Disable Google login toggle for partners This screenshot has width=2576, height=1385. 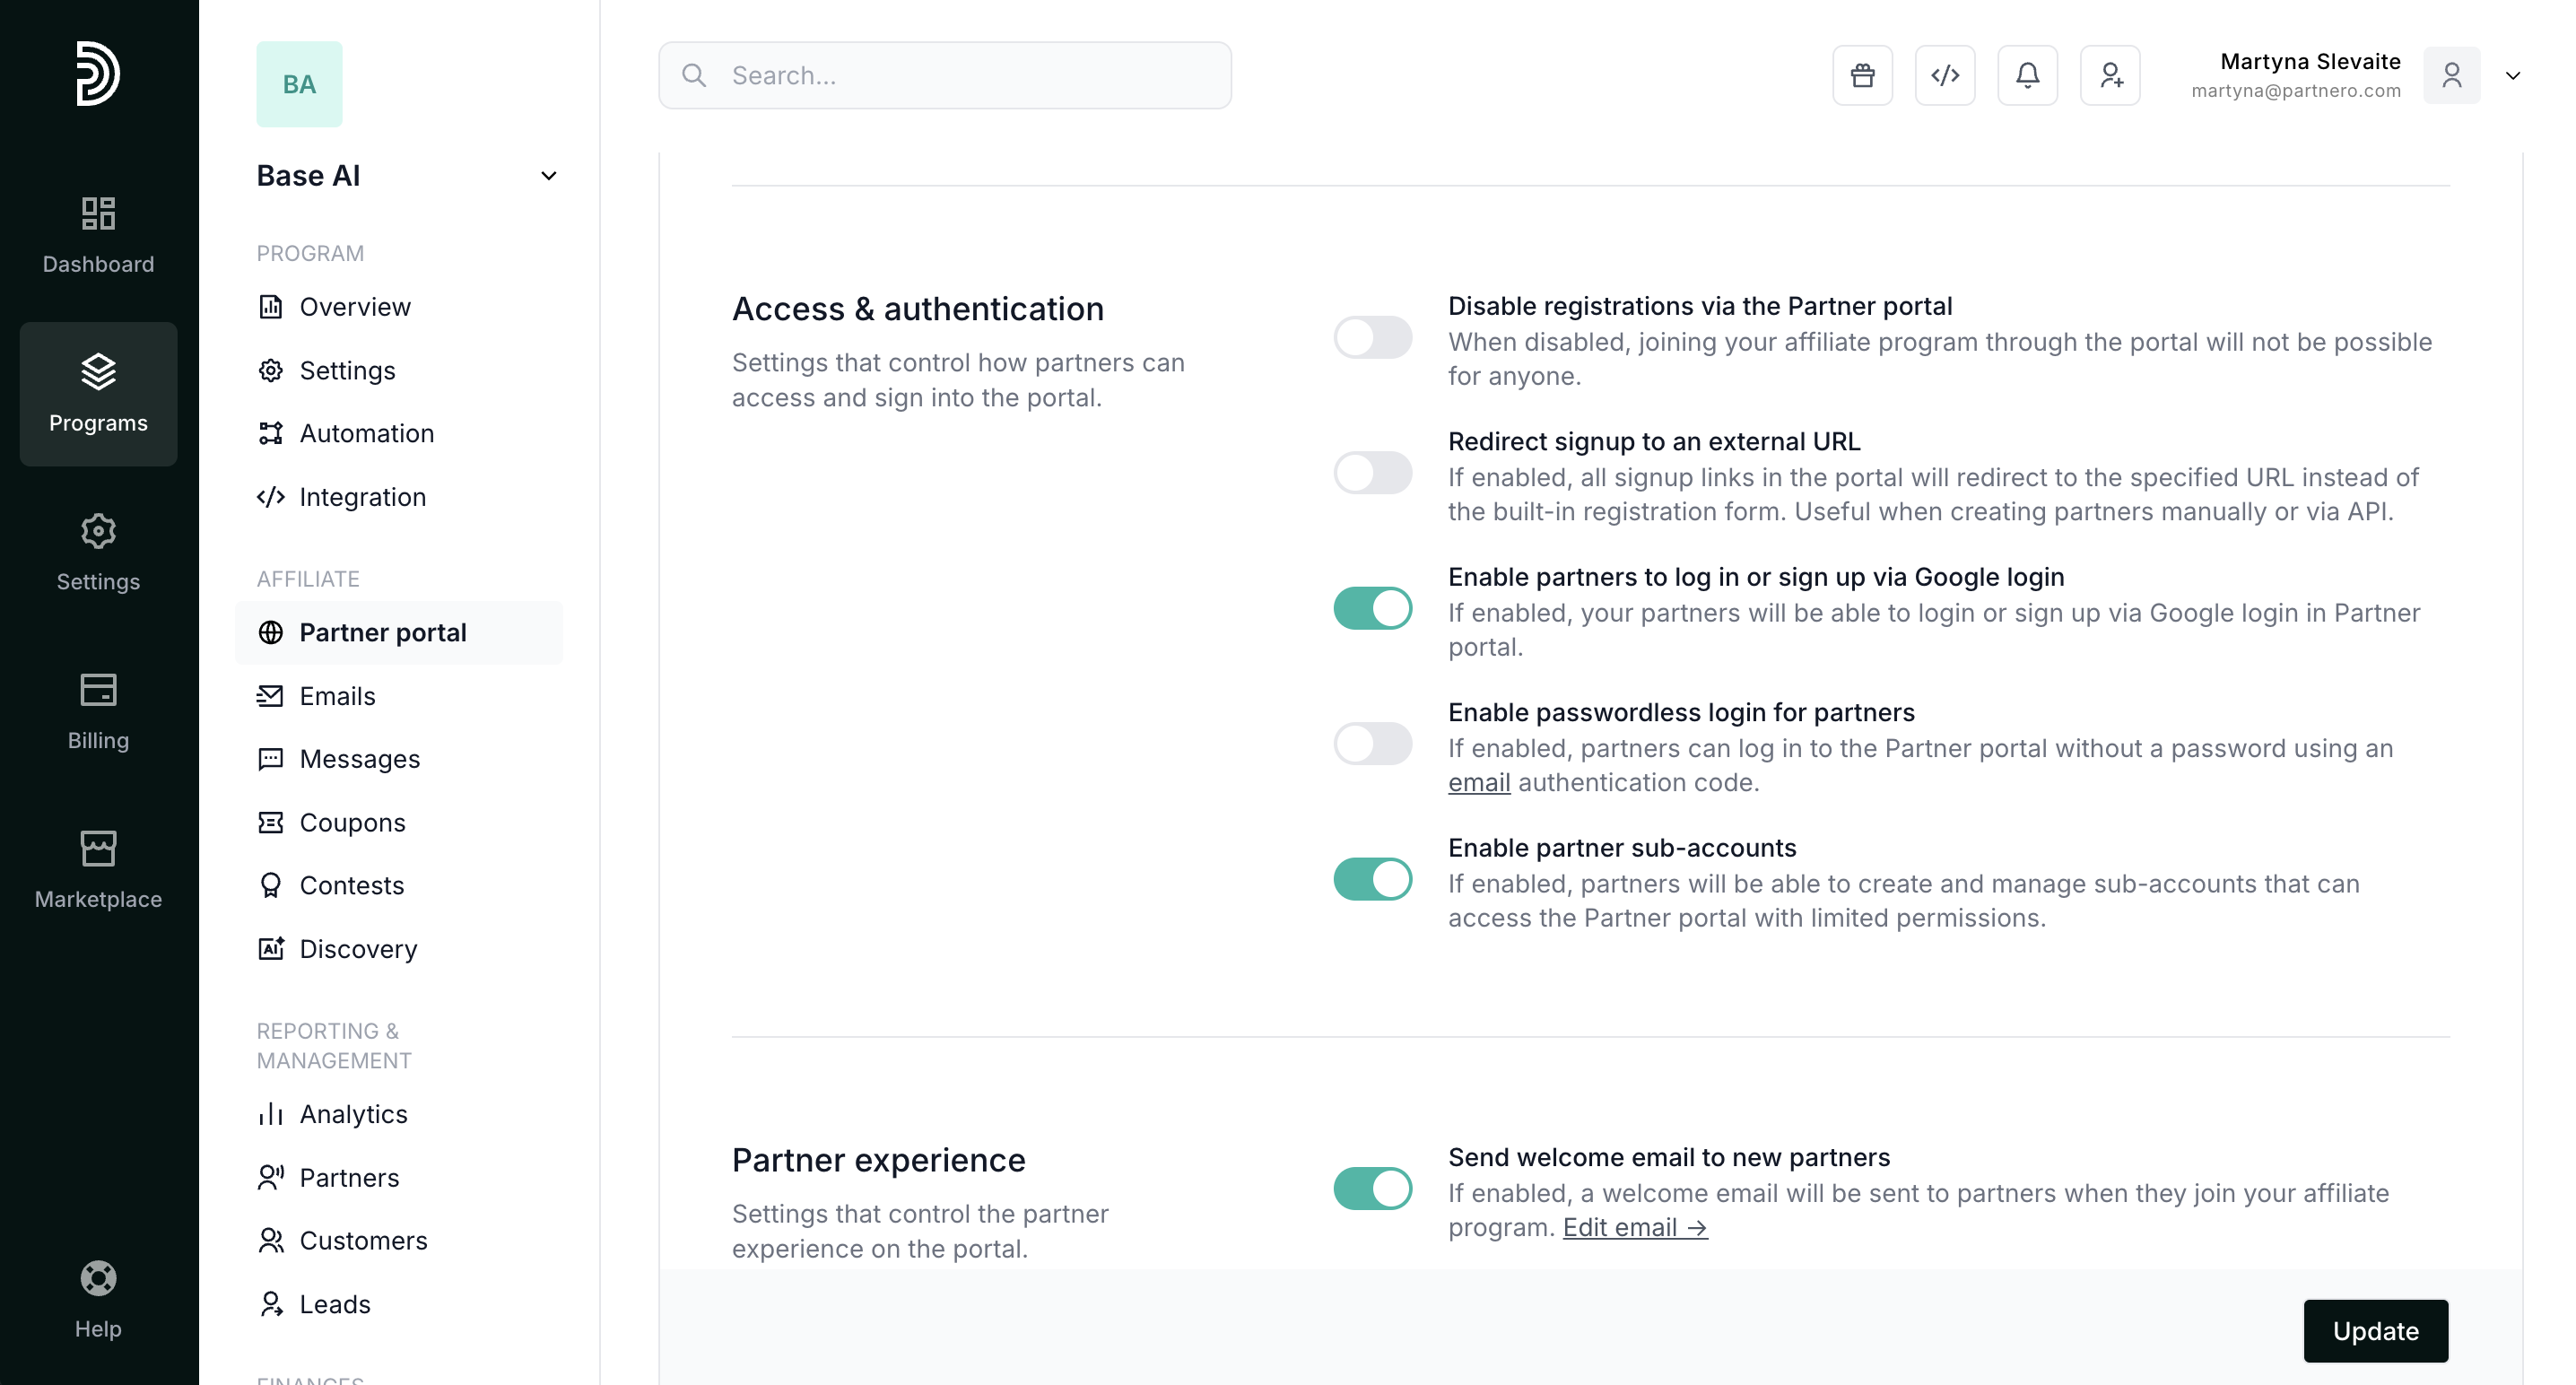tap(1372, 608)
